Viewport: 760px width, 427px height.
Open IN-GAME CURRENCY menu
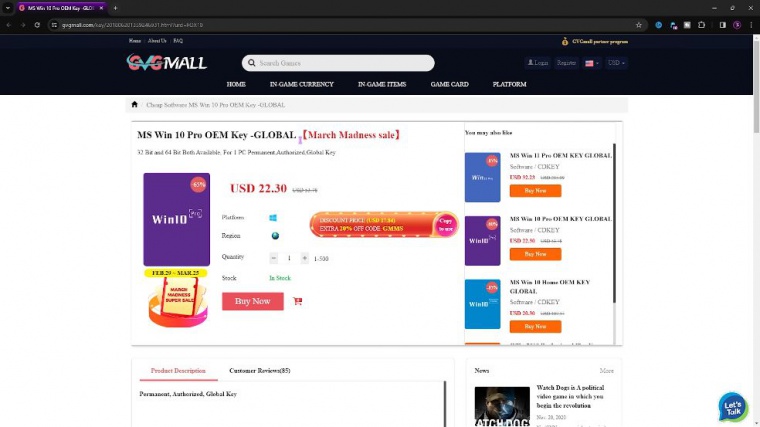(x=301, y=84)
